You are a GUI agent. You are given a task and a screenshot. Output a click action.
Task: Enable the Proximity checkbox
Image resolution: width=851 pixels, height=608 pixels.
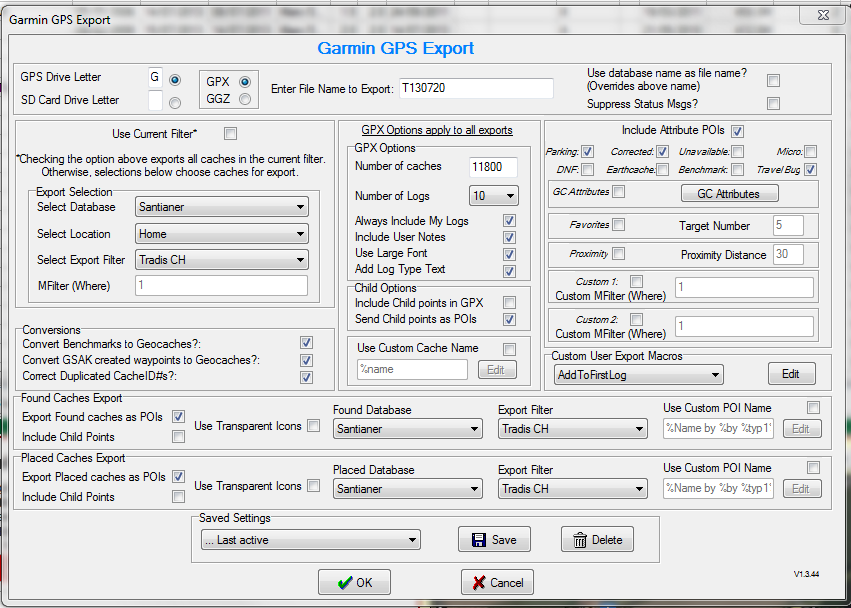point(618,254)
